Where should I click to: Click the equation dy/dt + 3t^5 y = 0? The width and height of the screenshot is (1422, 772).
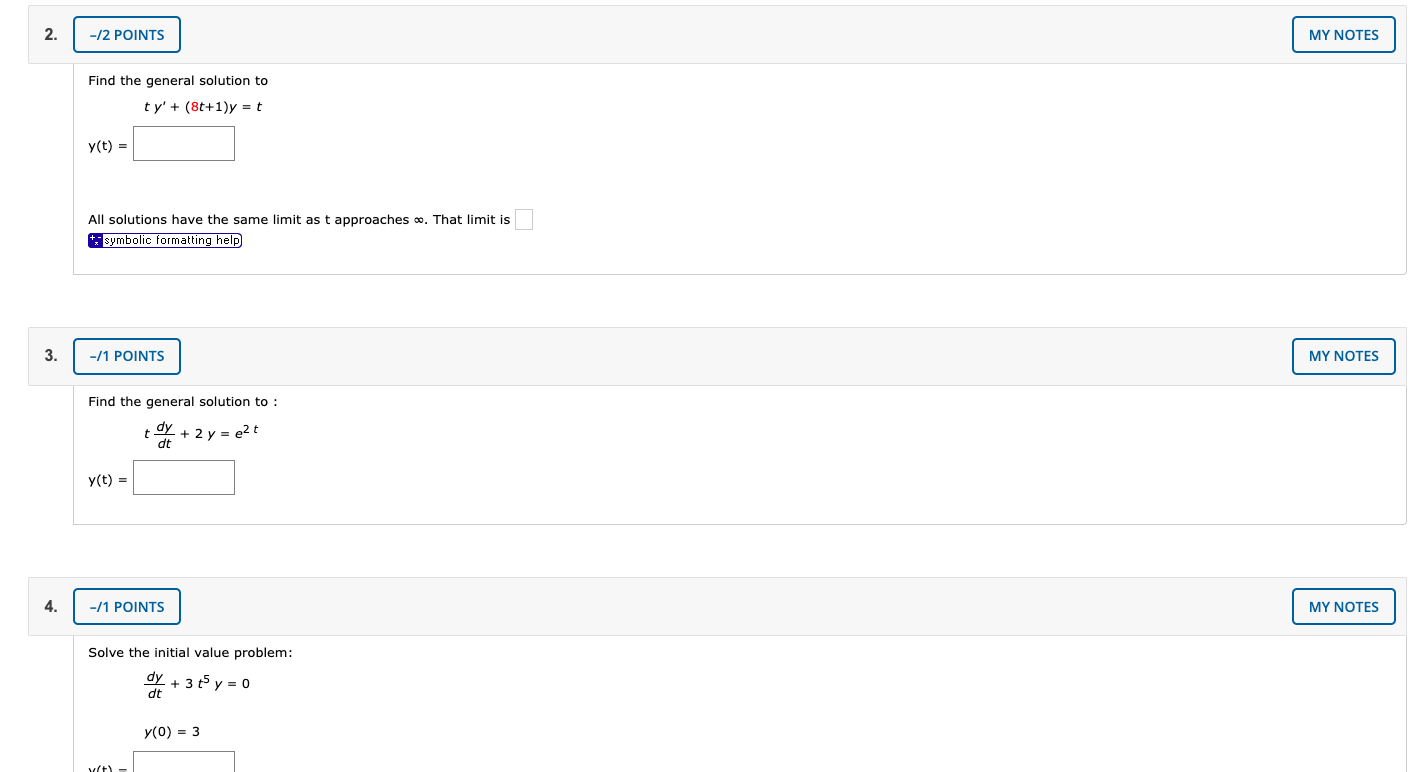pos(197,685)
